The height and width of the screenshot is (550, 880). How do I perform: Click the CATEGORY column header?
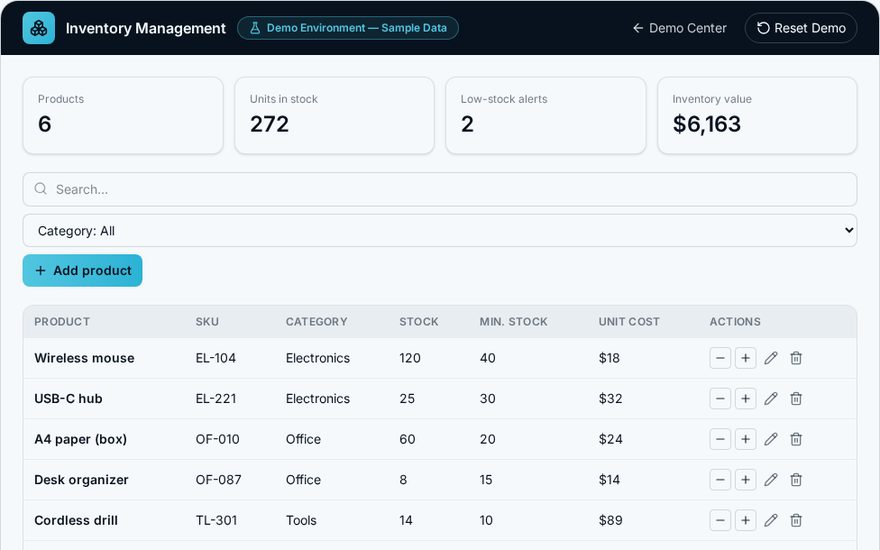[x=317, y=322]
